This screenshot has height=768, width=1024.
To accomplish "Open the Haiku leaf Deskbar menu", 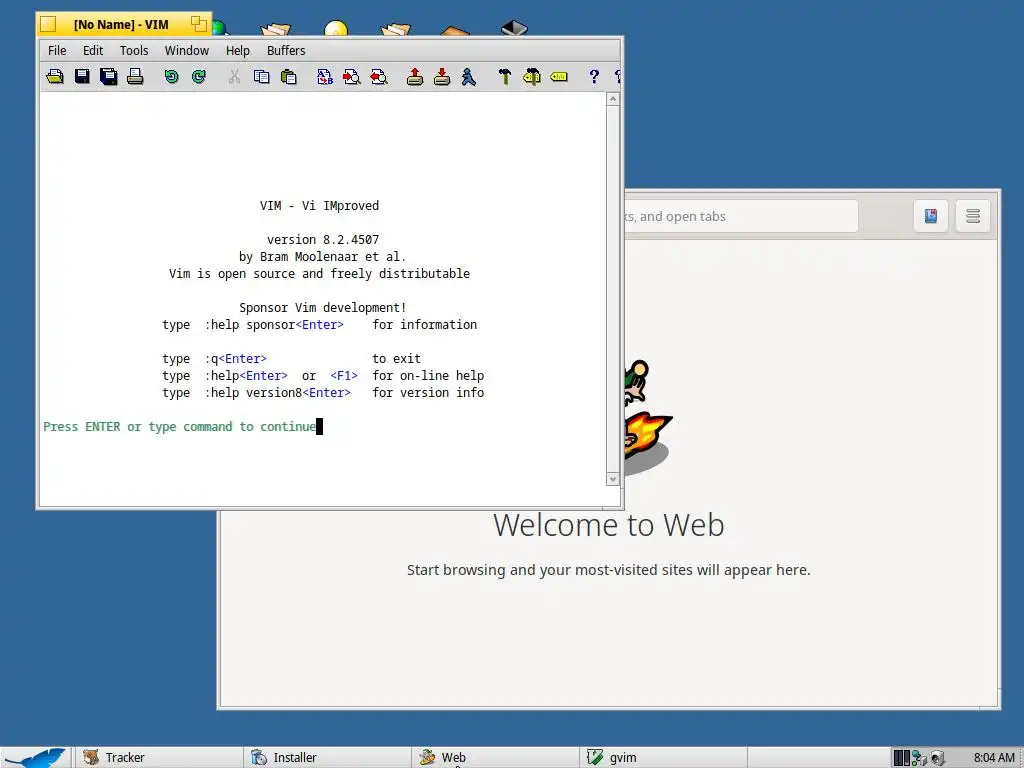I will [x=36, y=758].
